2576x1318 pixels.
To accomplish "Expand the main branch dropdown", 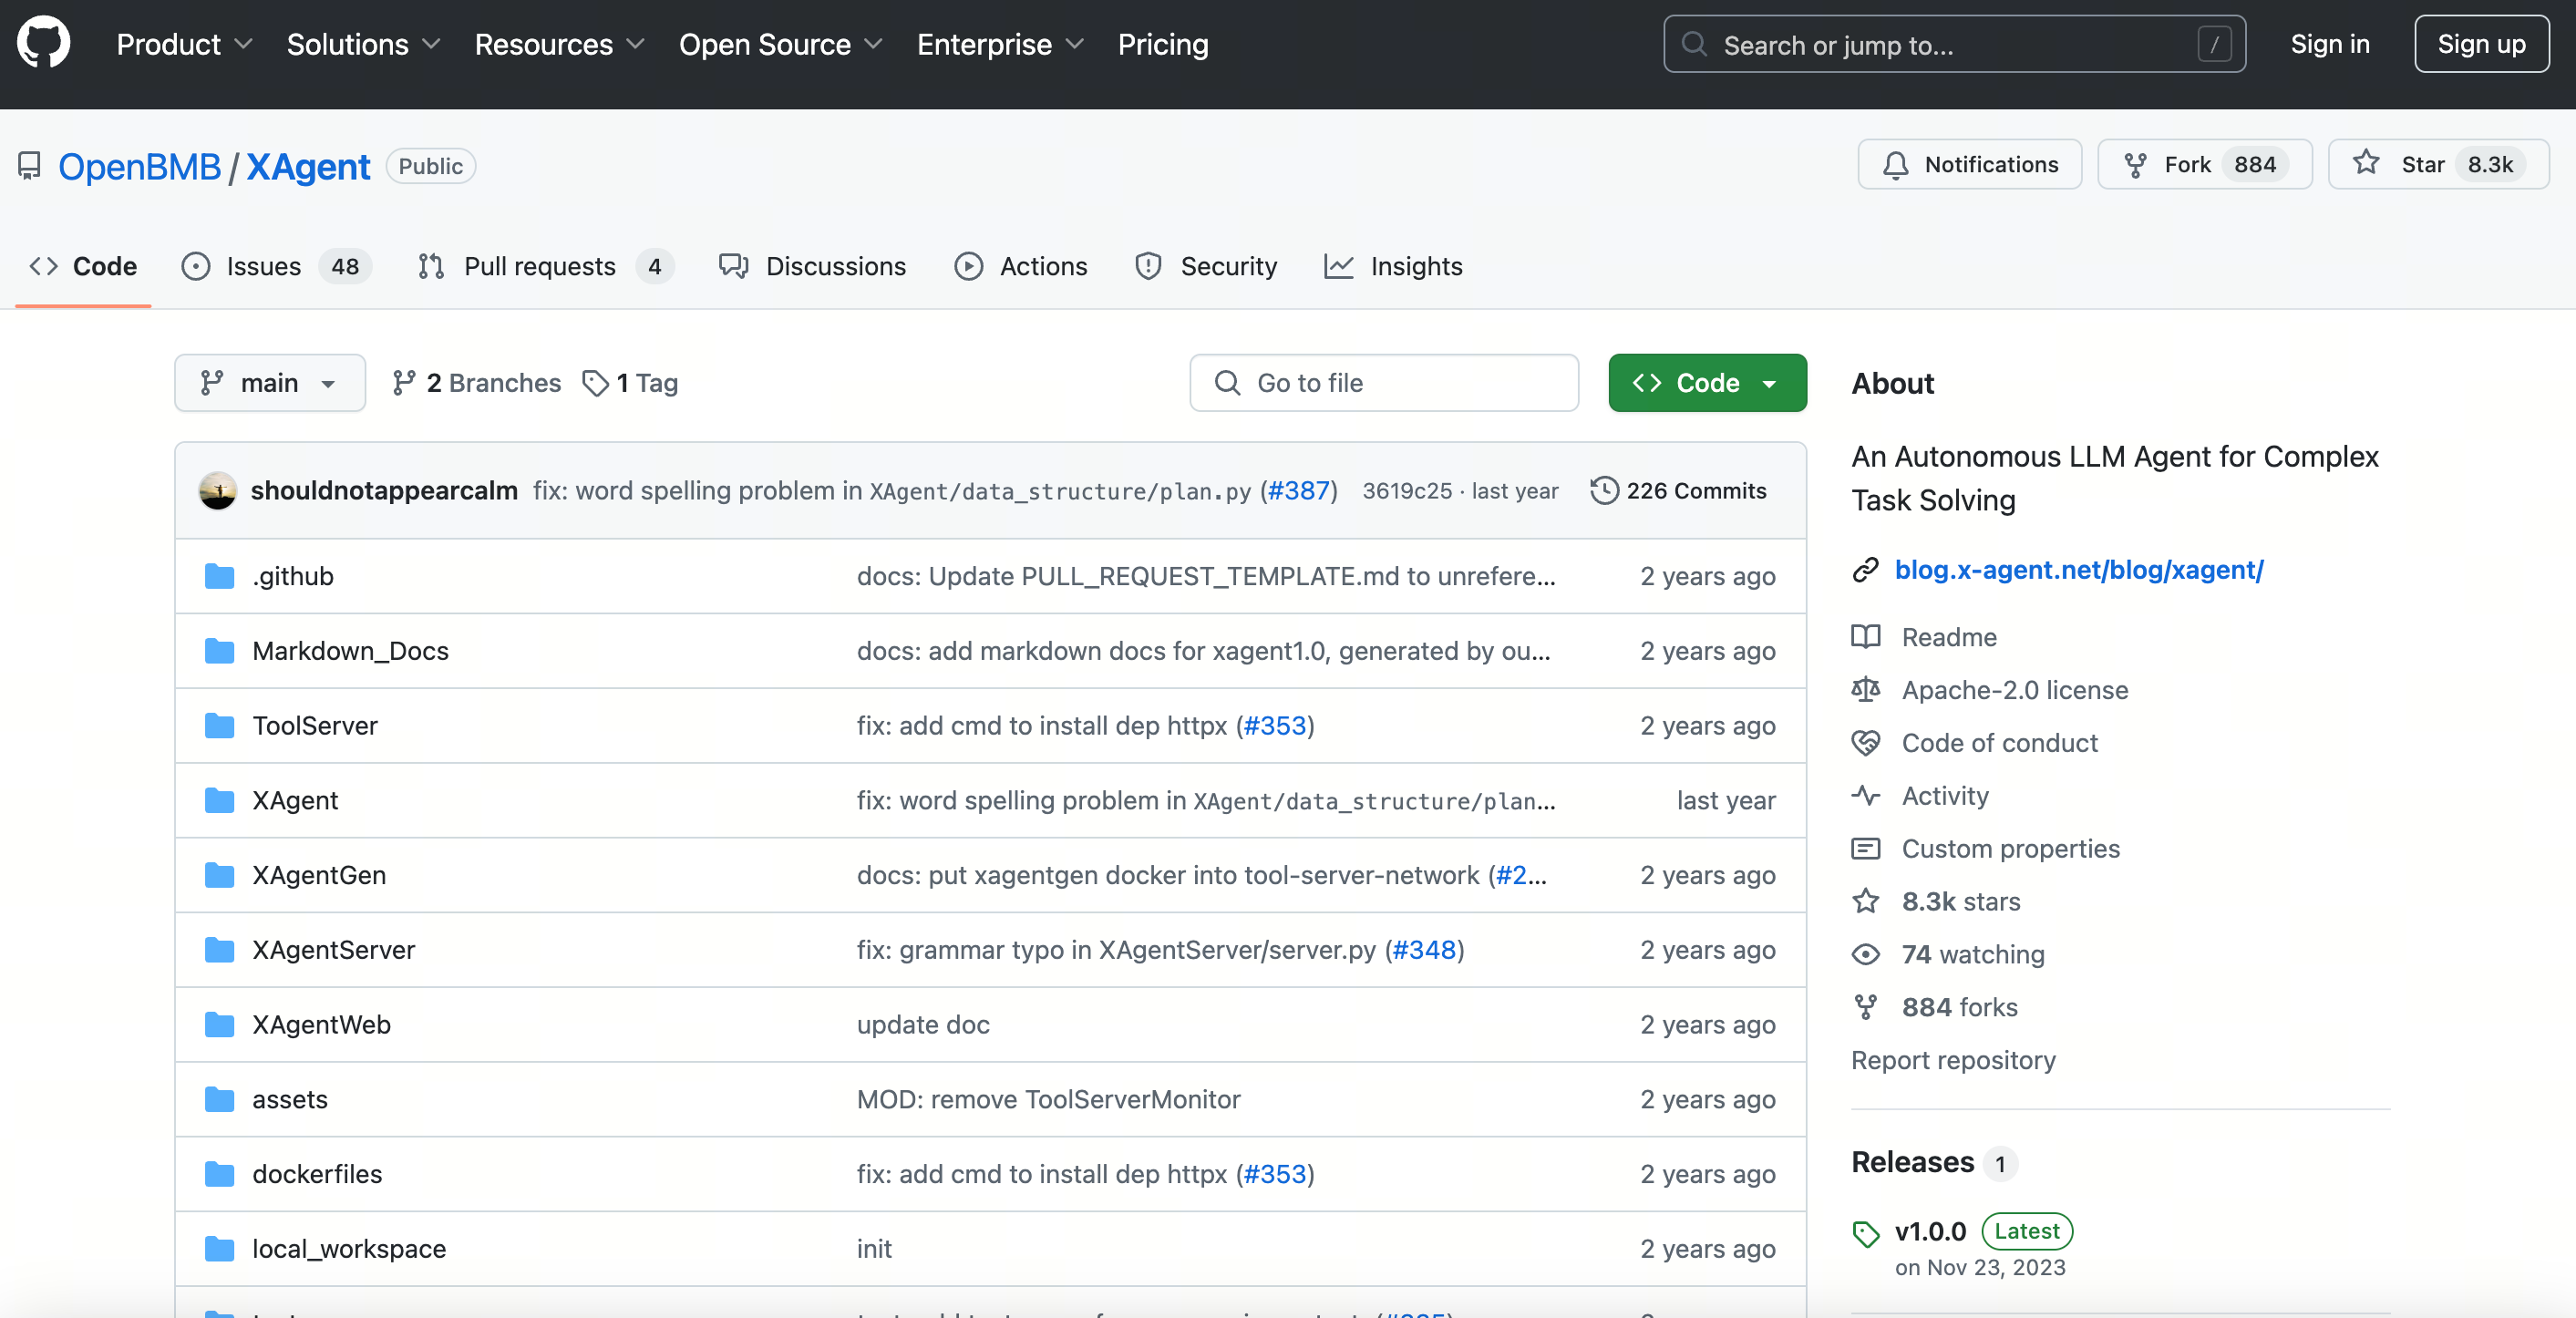I will click(269, 383).
